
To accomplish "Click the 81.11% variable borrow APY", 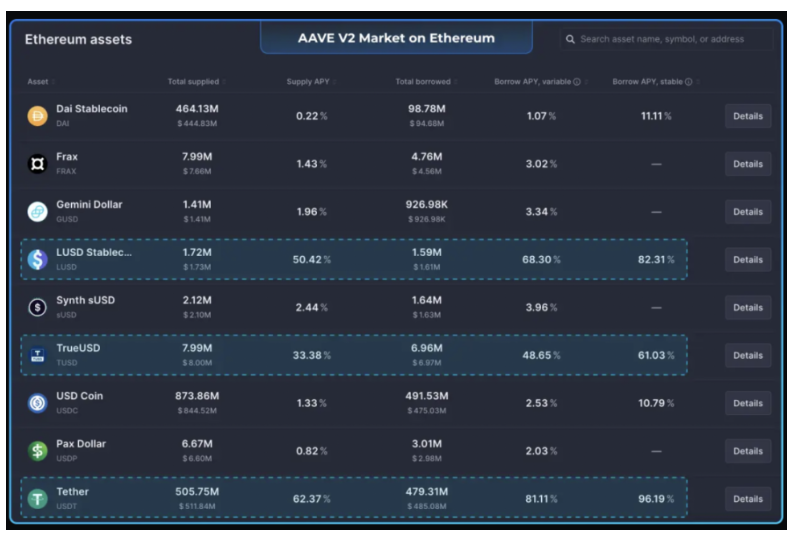I will [541, 499].
